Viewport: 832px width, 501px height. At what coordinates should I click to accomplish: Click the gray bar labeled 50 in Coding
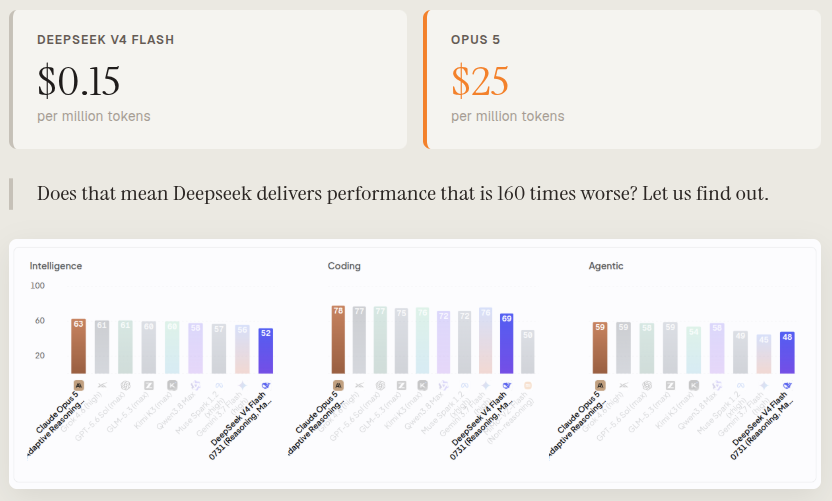[527, 352]
